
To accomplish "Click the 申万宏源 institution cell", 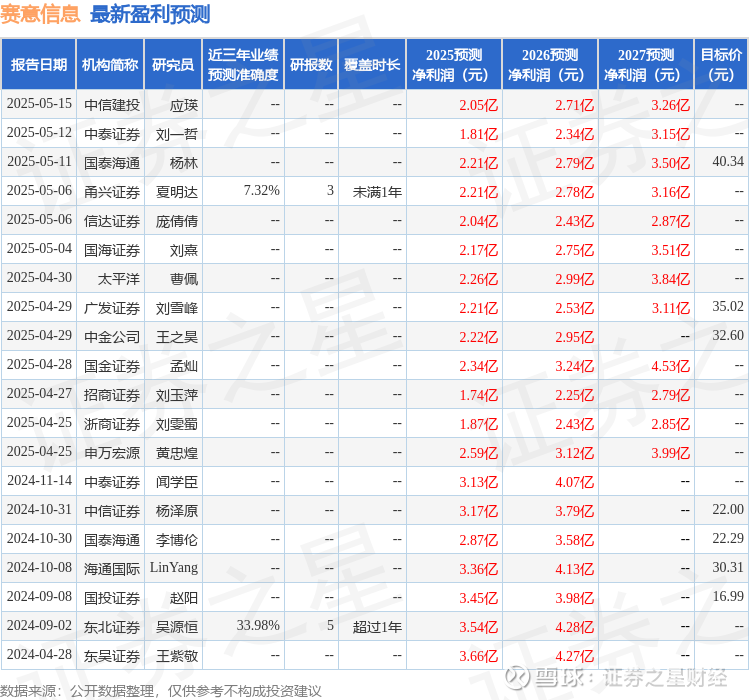I will coord(112,453).
